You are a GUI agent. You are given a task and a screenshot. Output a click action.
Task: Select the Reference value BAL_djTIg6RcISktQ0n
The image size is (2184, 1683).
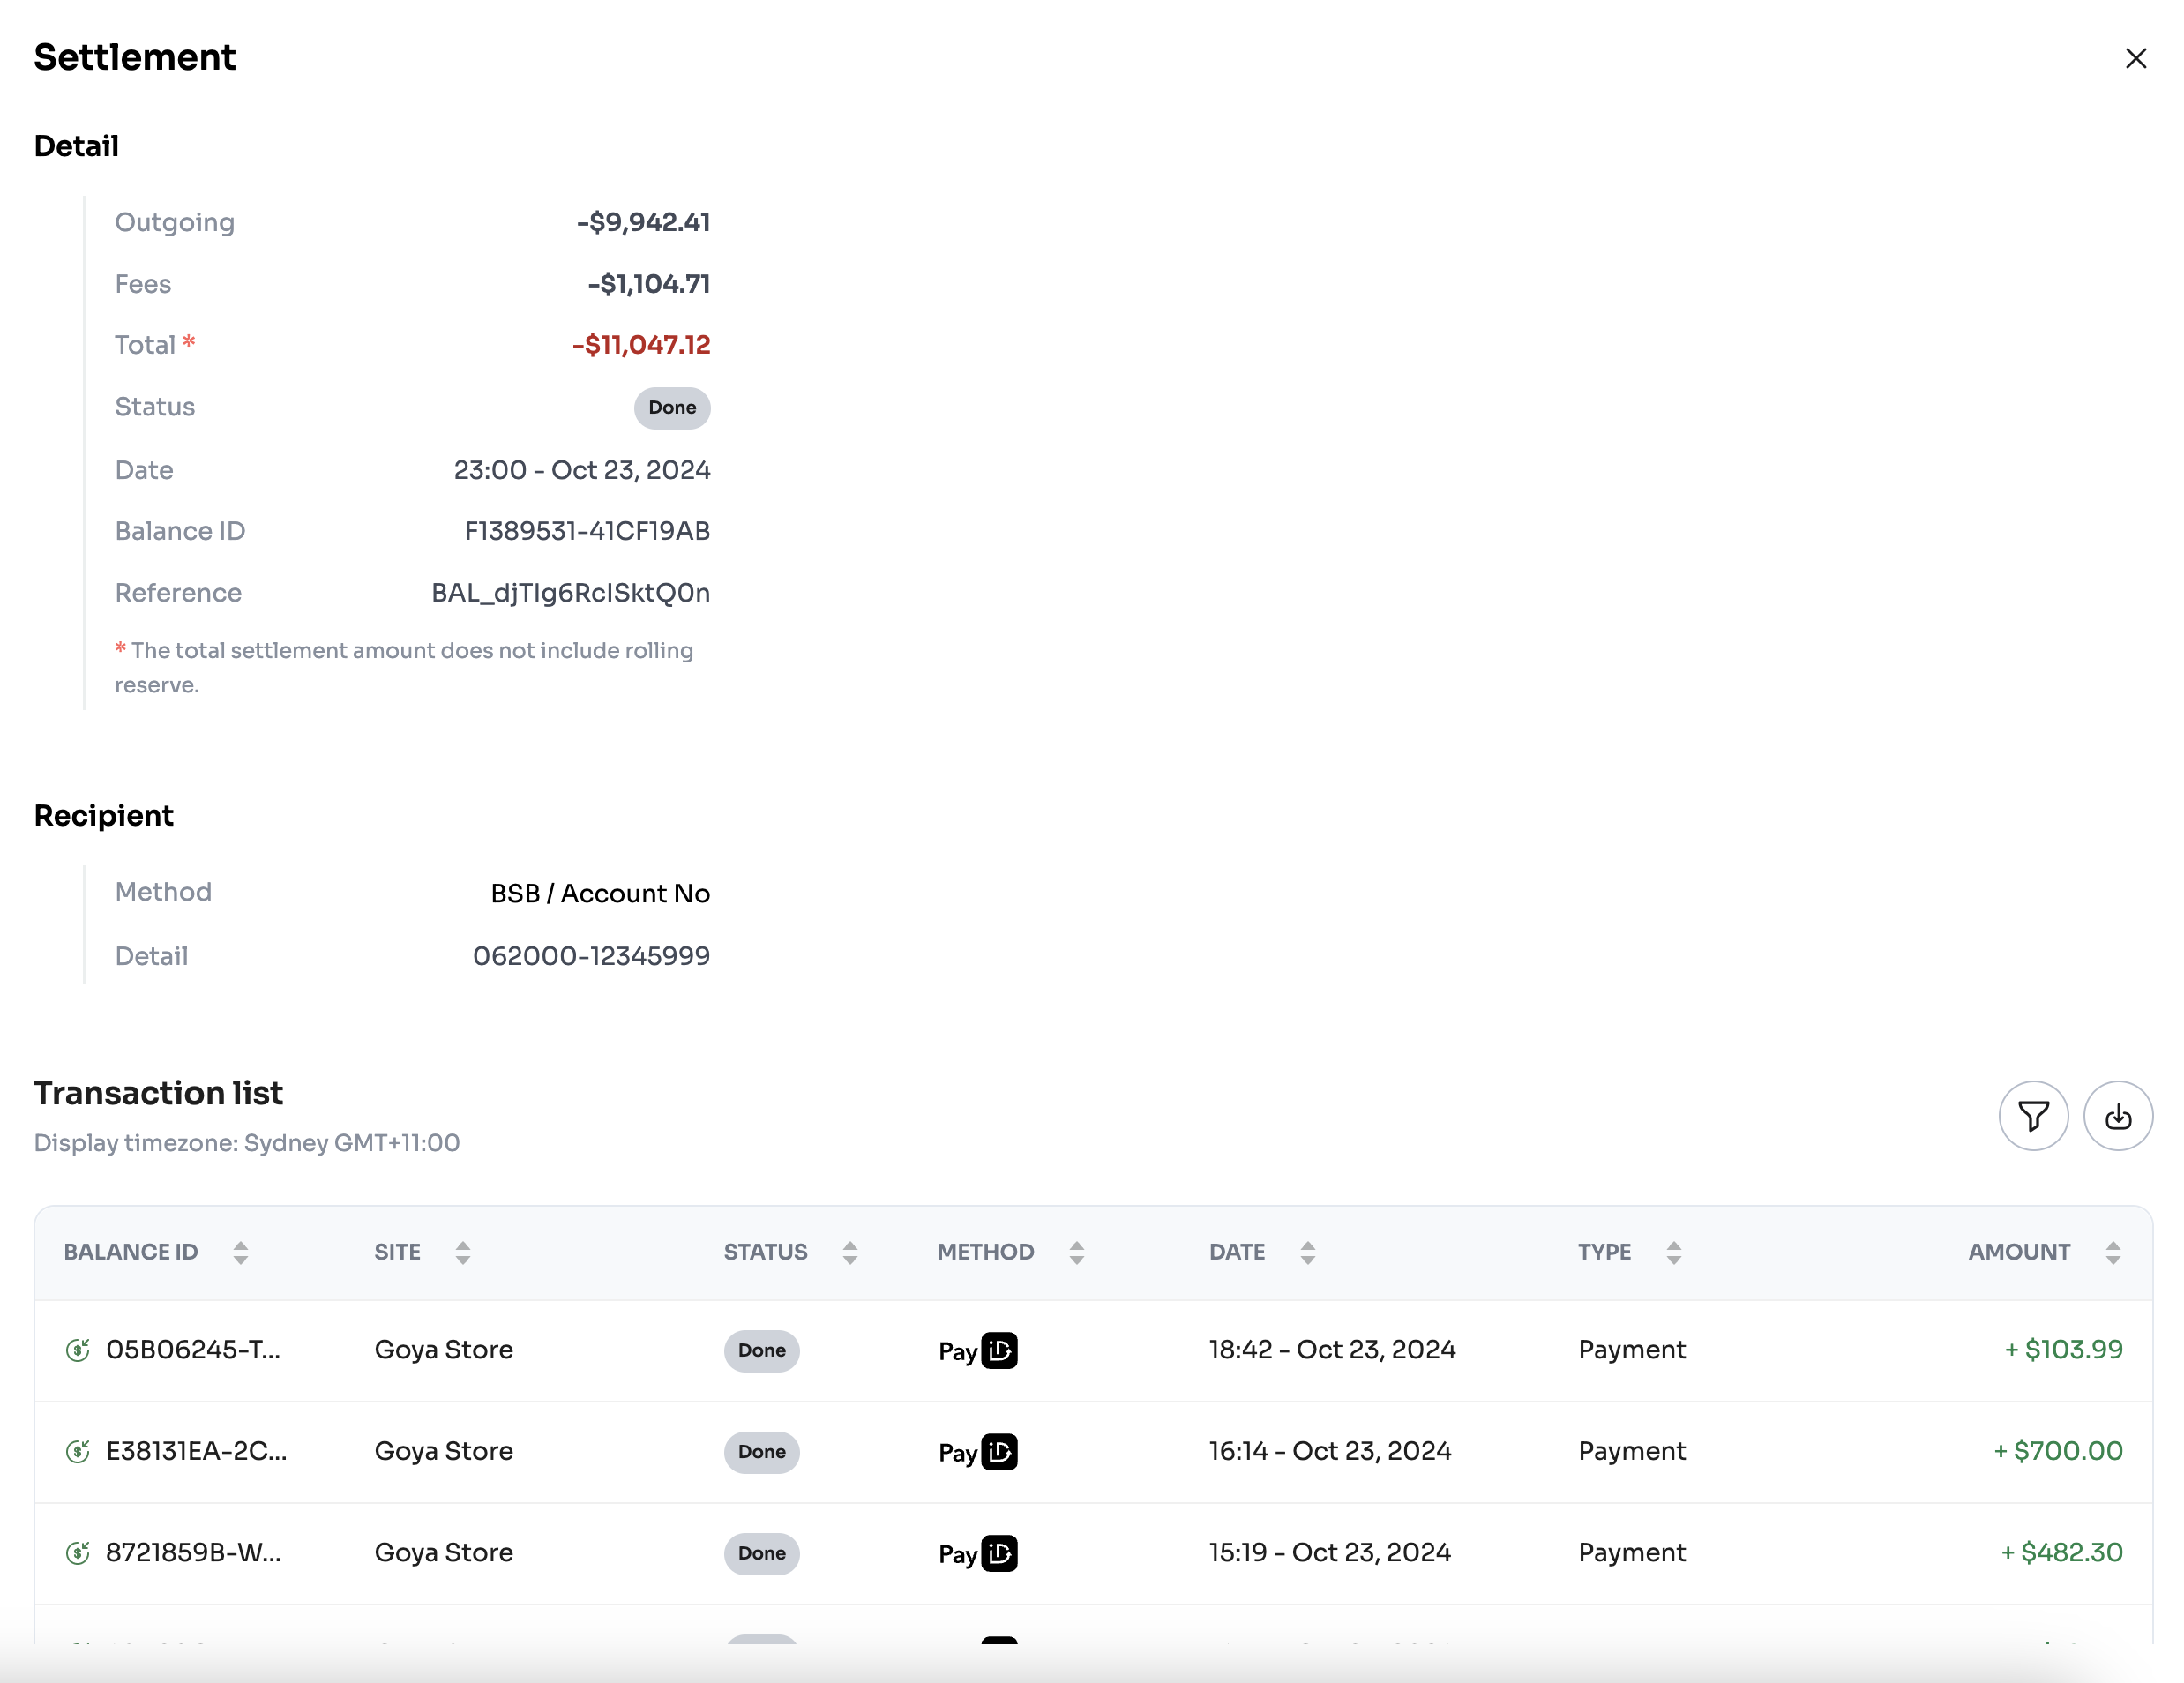[x=570, y=593]
